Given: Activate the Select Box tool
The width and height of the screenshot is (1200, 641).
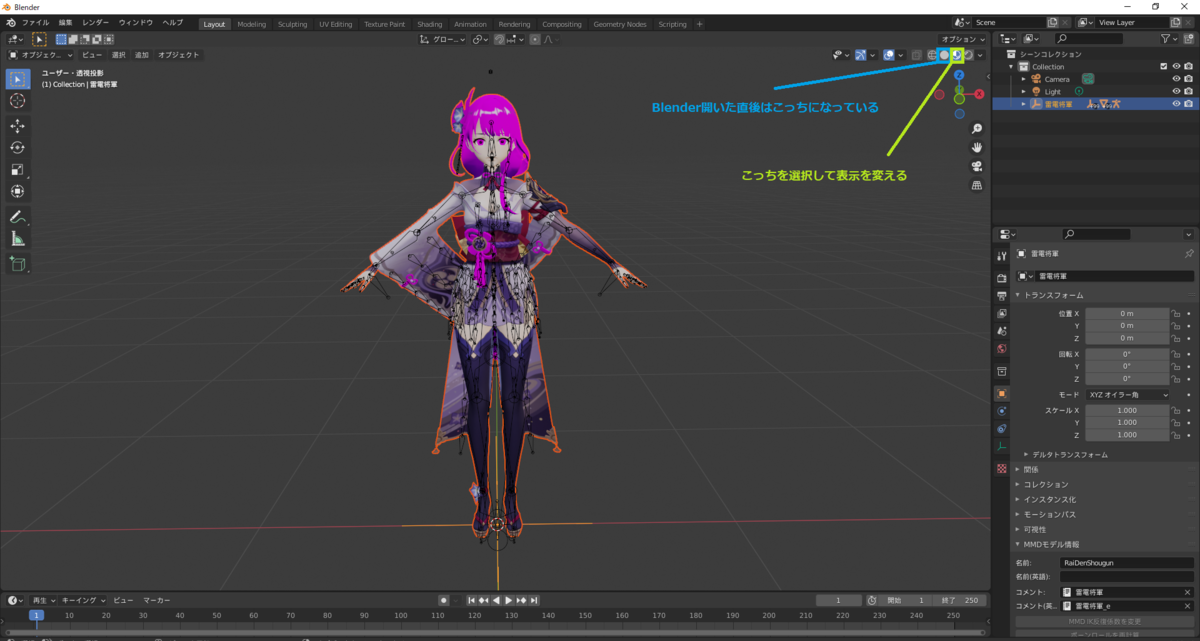Looking at the screenshot, I should [x=18, y=79].
